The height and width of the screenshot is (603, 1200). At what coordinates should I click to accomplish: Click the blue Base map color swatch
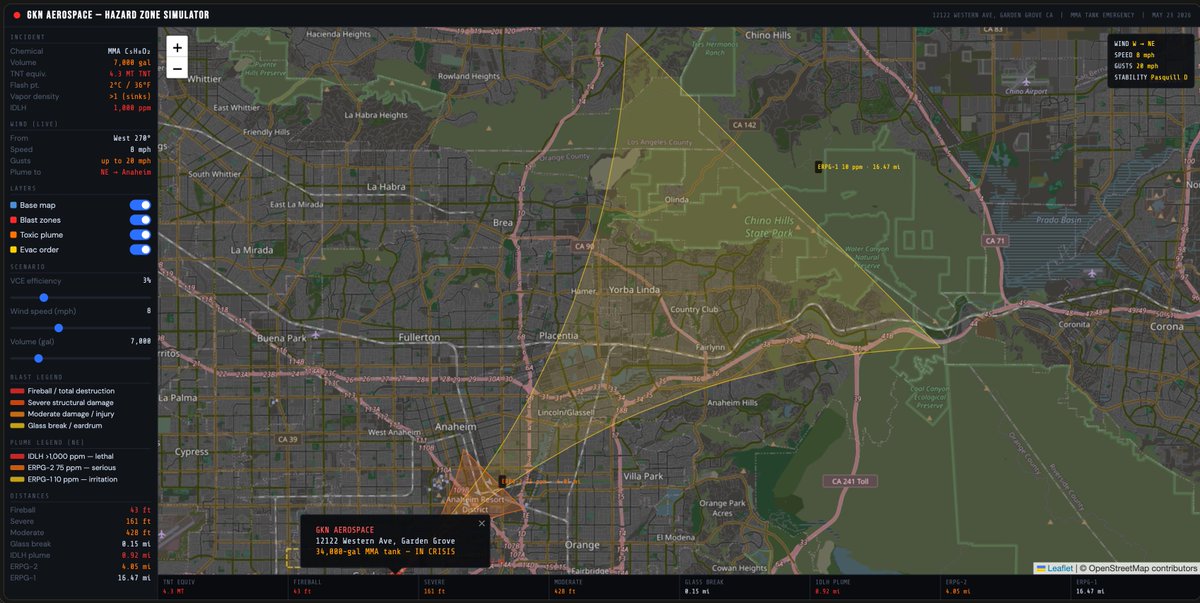click(x=13, y=205)
